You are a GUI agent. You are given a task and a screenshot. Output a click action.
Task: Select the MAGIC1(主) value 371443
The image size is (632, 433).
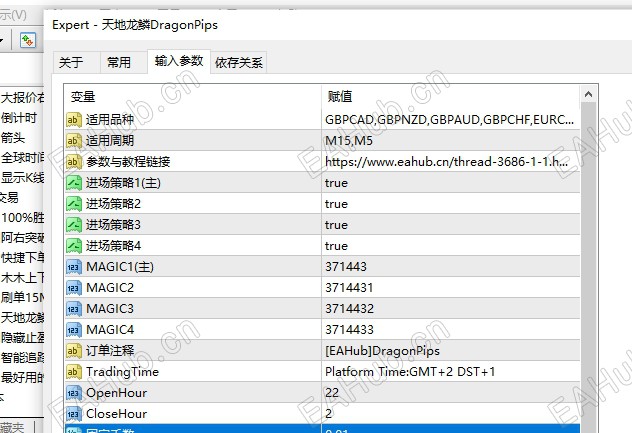coord(451,266)
